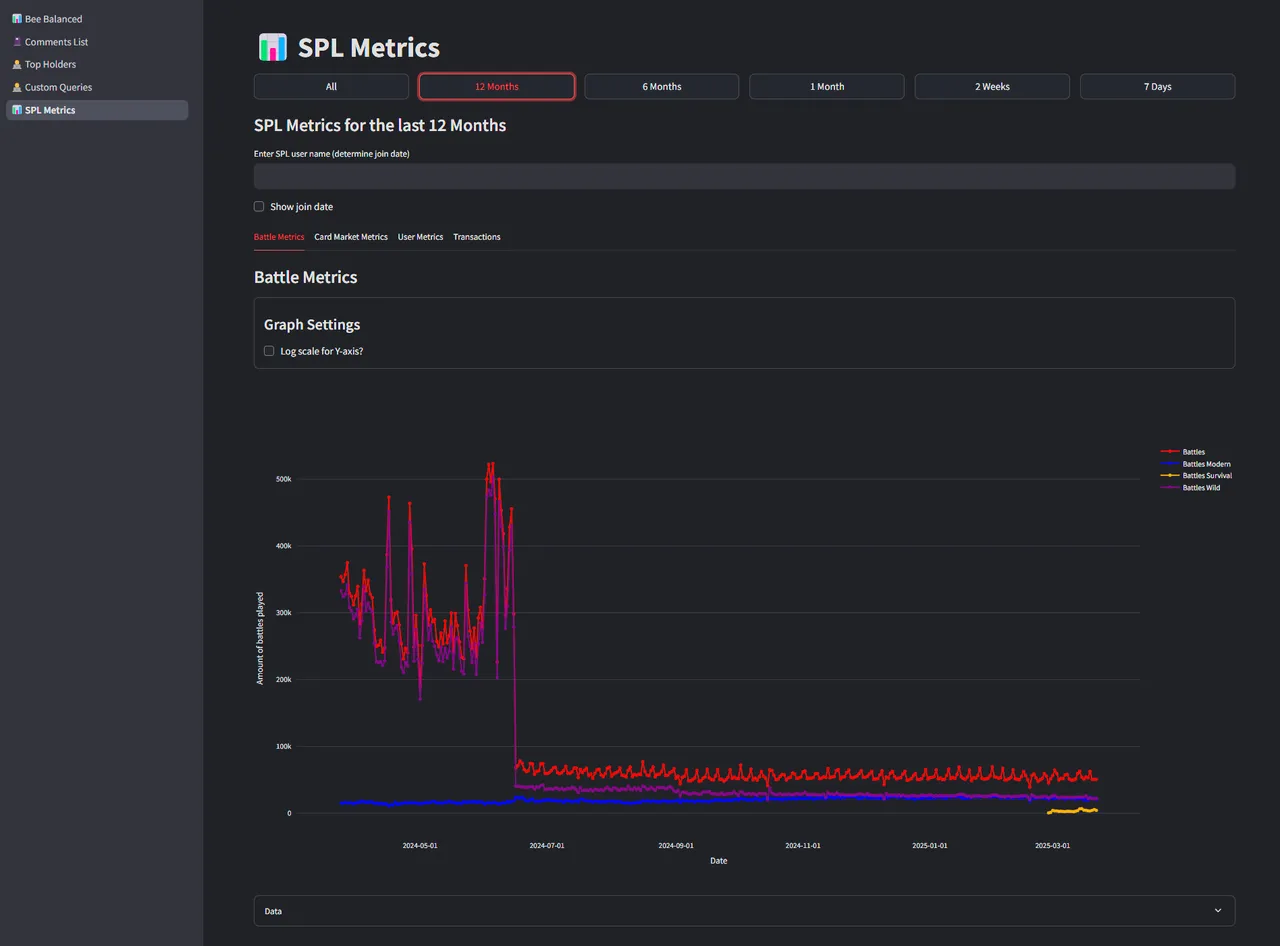Image resolution: width=1280 pixels, height=946 pixels.
Task: Pick the 7 Days range
Action: [1158, 87]
